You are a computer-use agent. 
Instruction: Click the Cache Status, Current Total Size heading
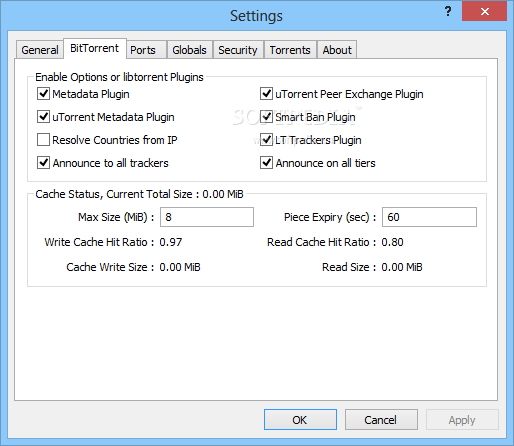[139, 194]
